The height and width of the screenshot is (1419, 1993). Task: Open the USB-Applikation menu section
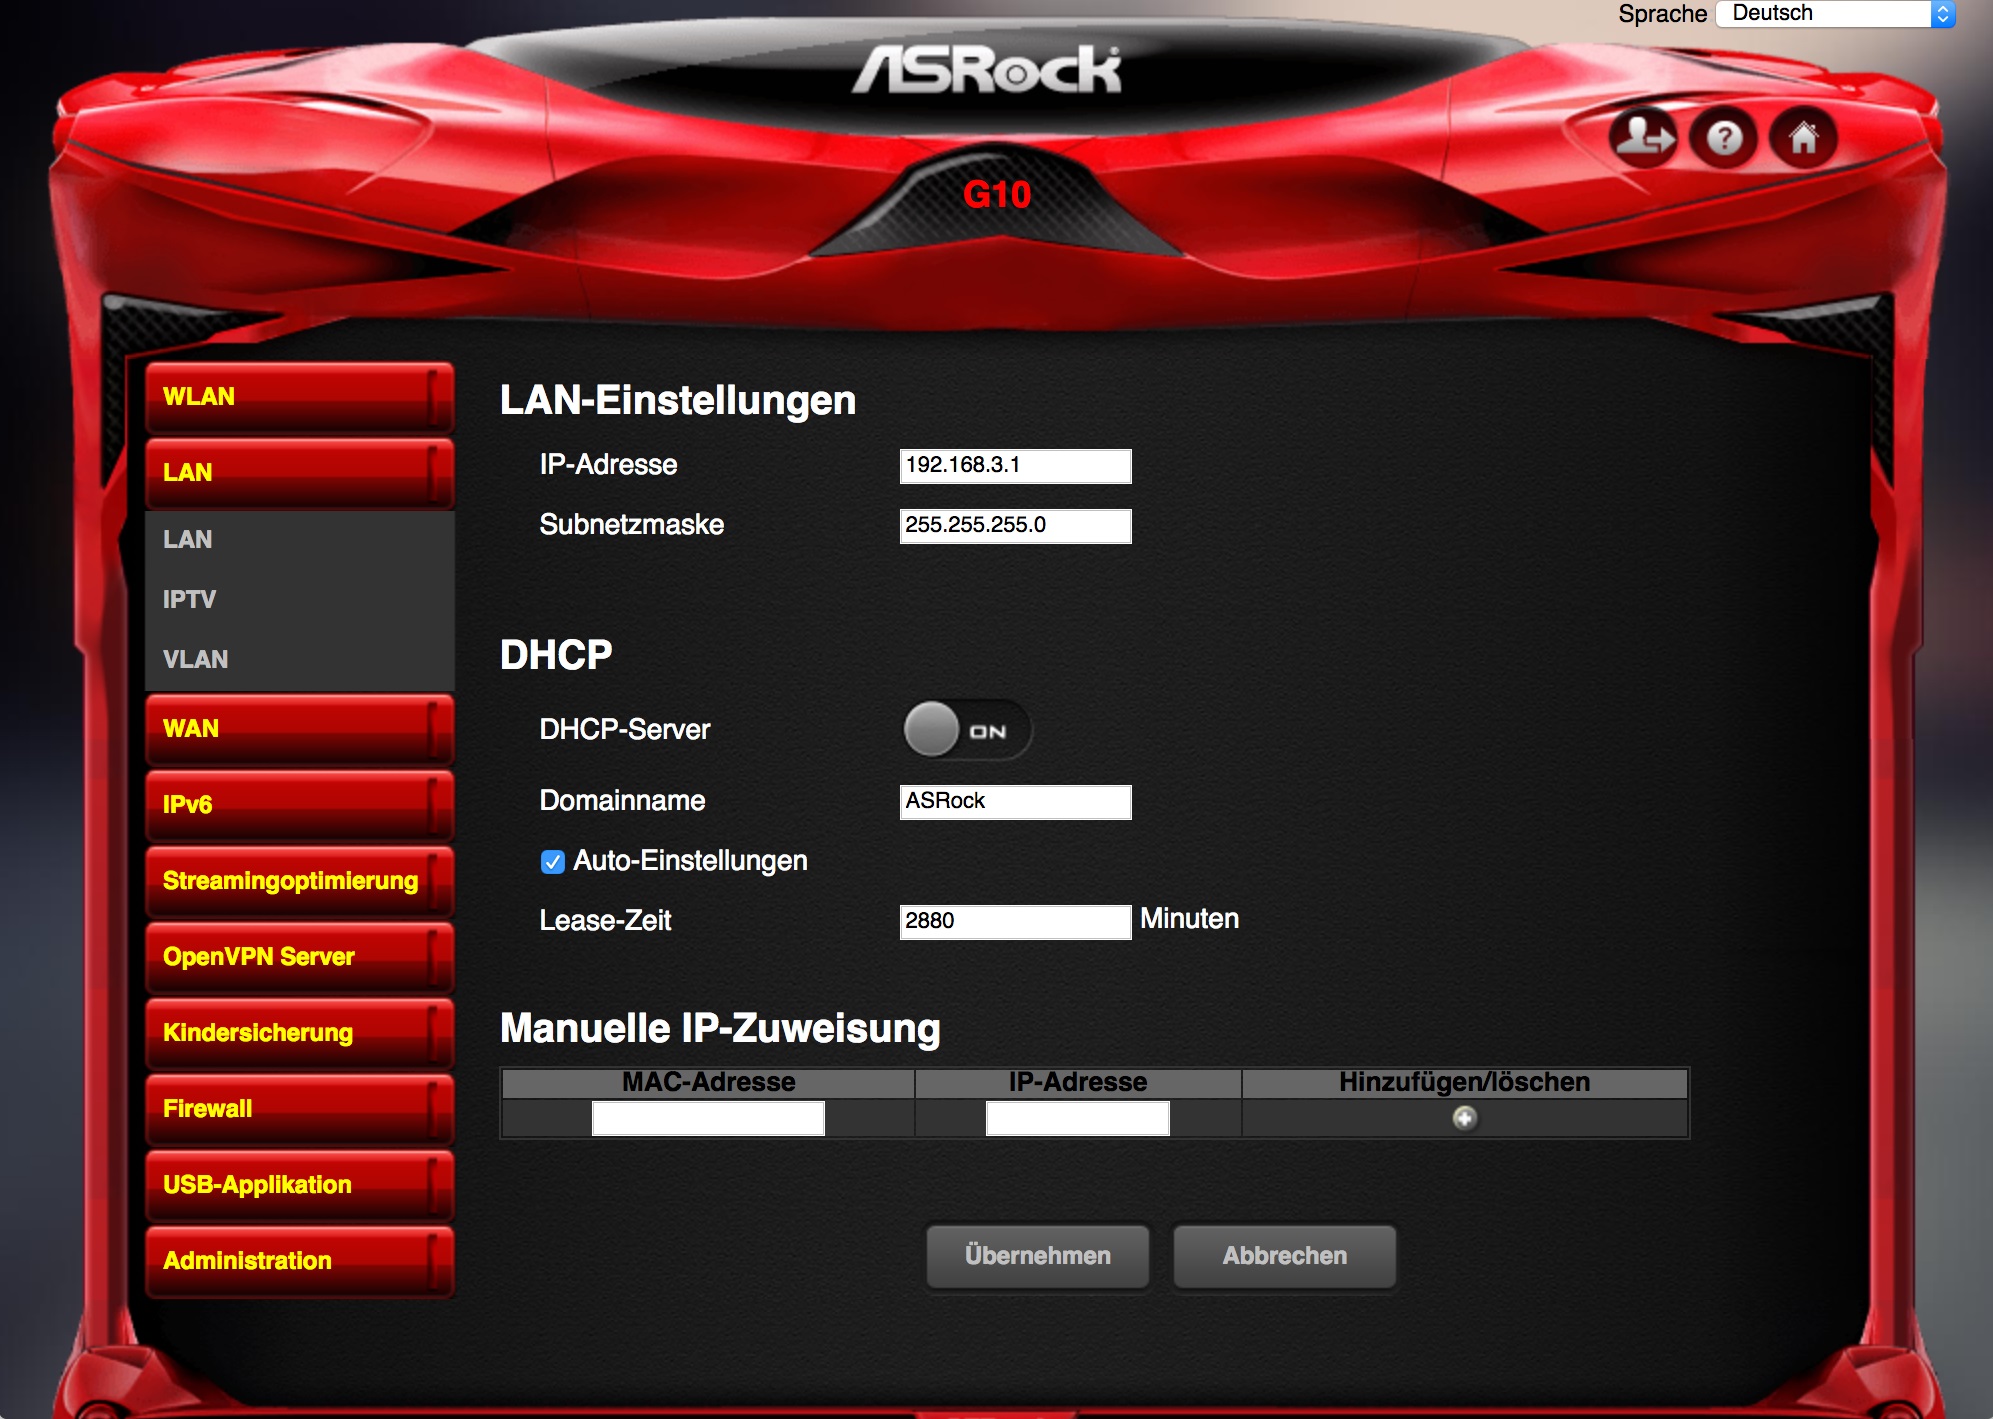click(300, 1185)
